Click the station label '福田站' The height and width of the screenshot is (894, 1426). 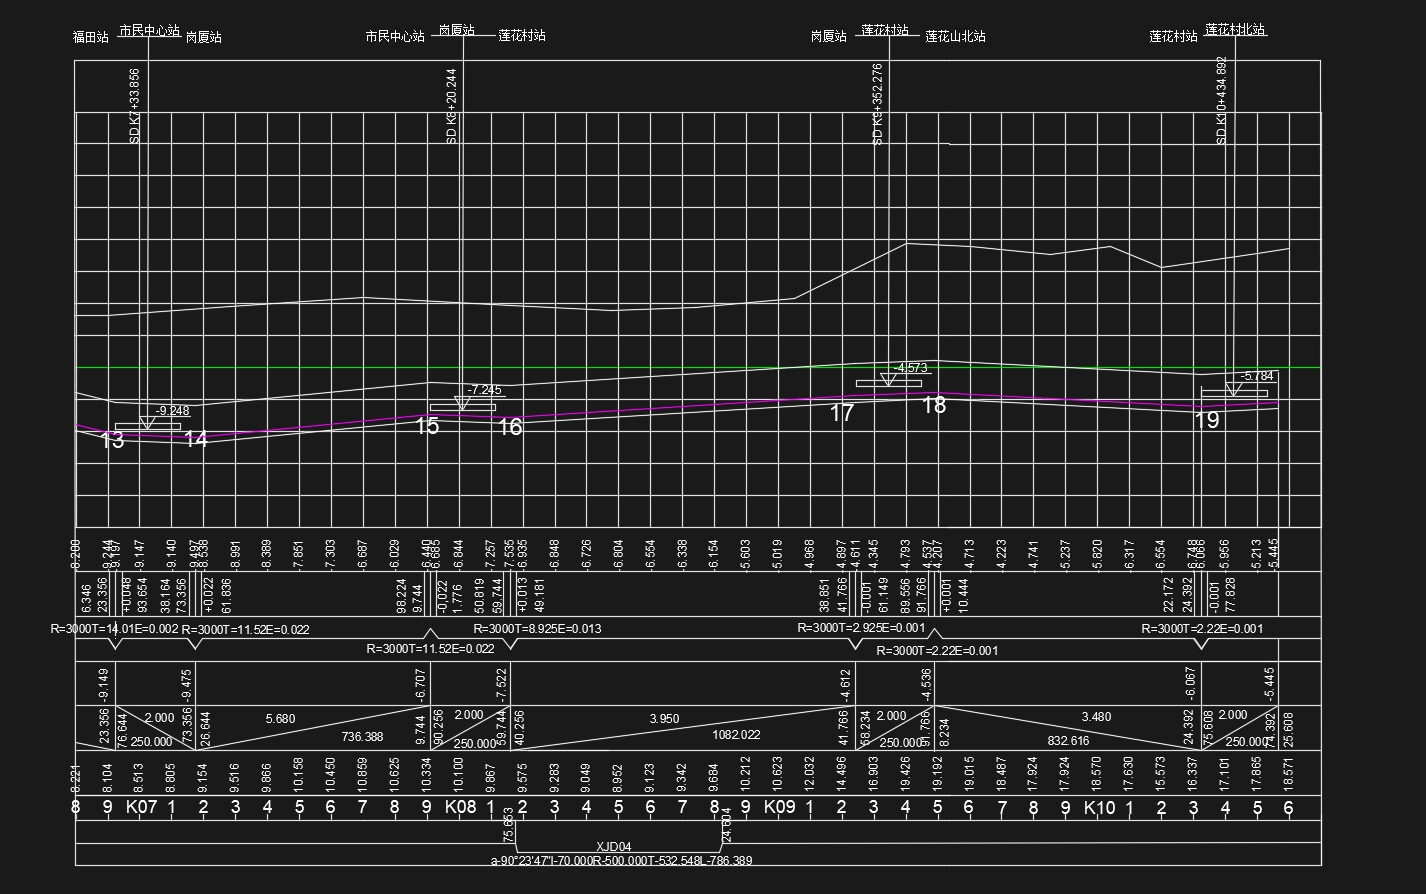90,37
